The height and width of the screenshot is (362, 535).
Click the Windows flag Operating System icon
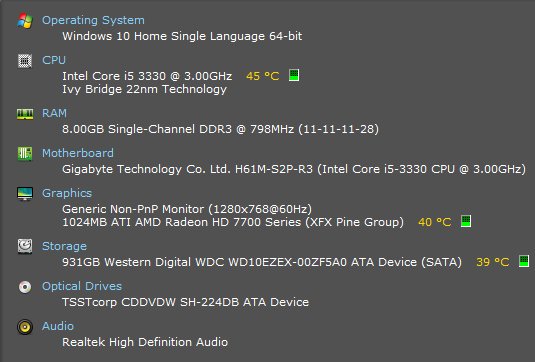click(x=25, y=20)
